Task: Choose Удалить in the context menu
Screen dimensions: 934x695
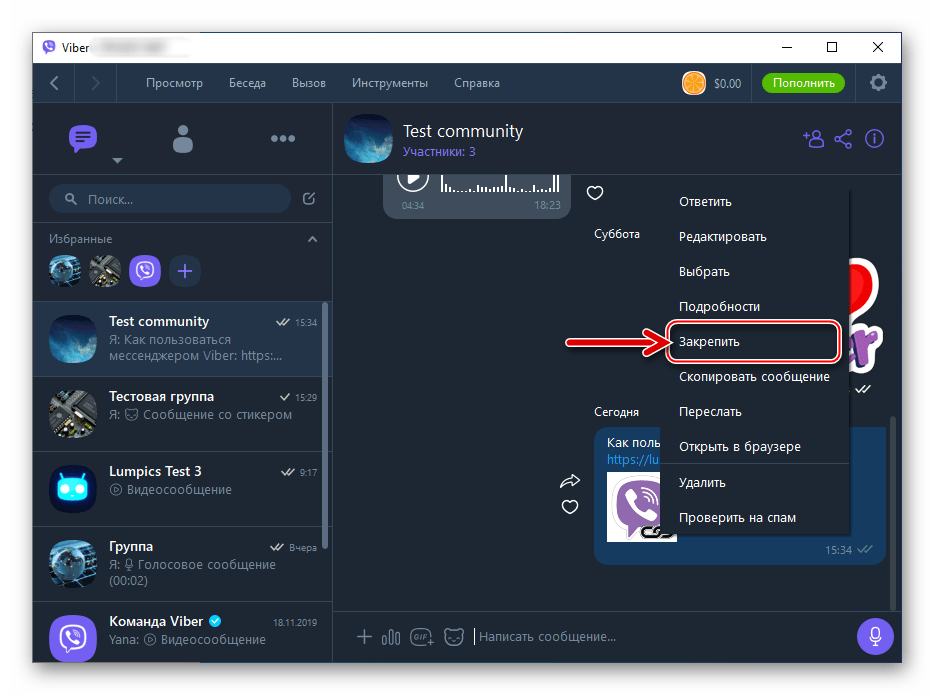Action: click(x=754, y=483)
